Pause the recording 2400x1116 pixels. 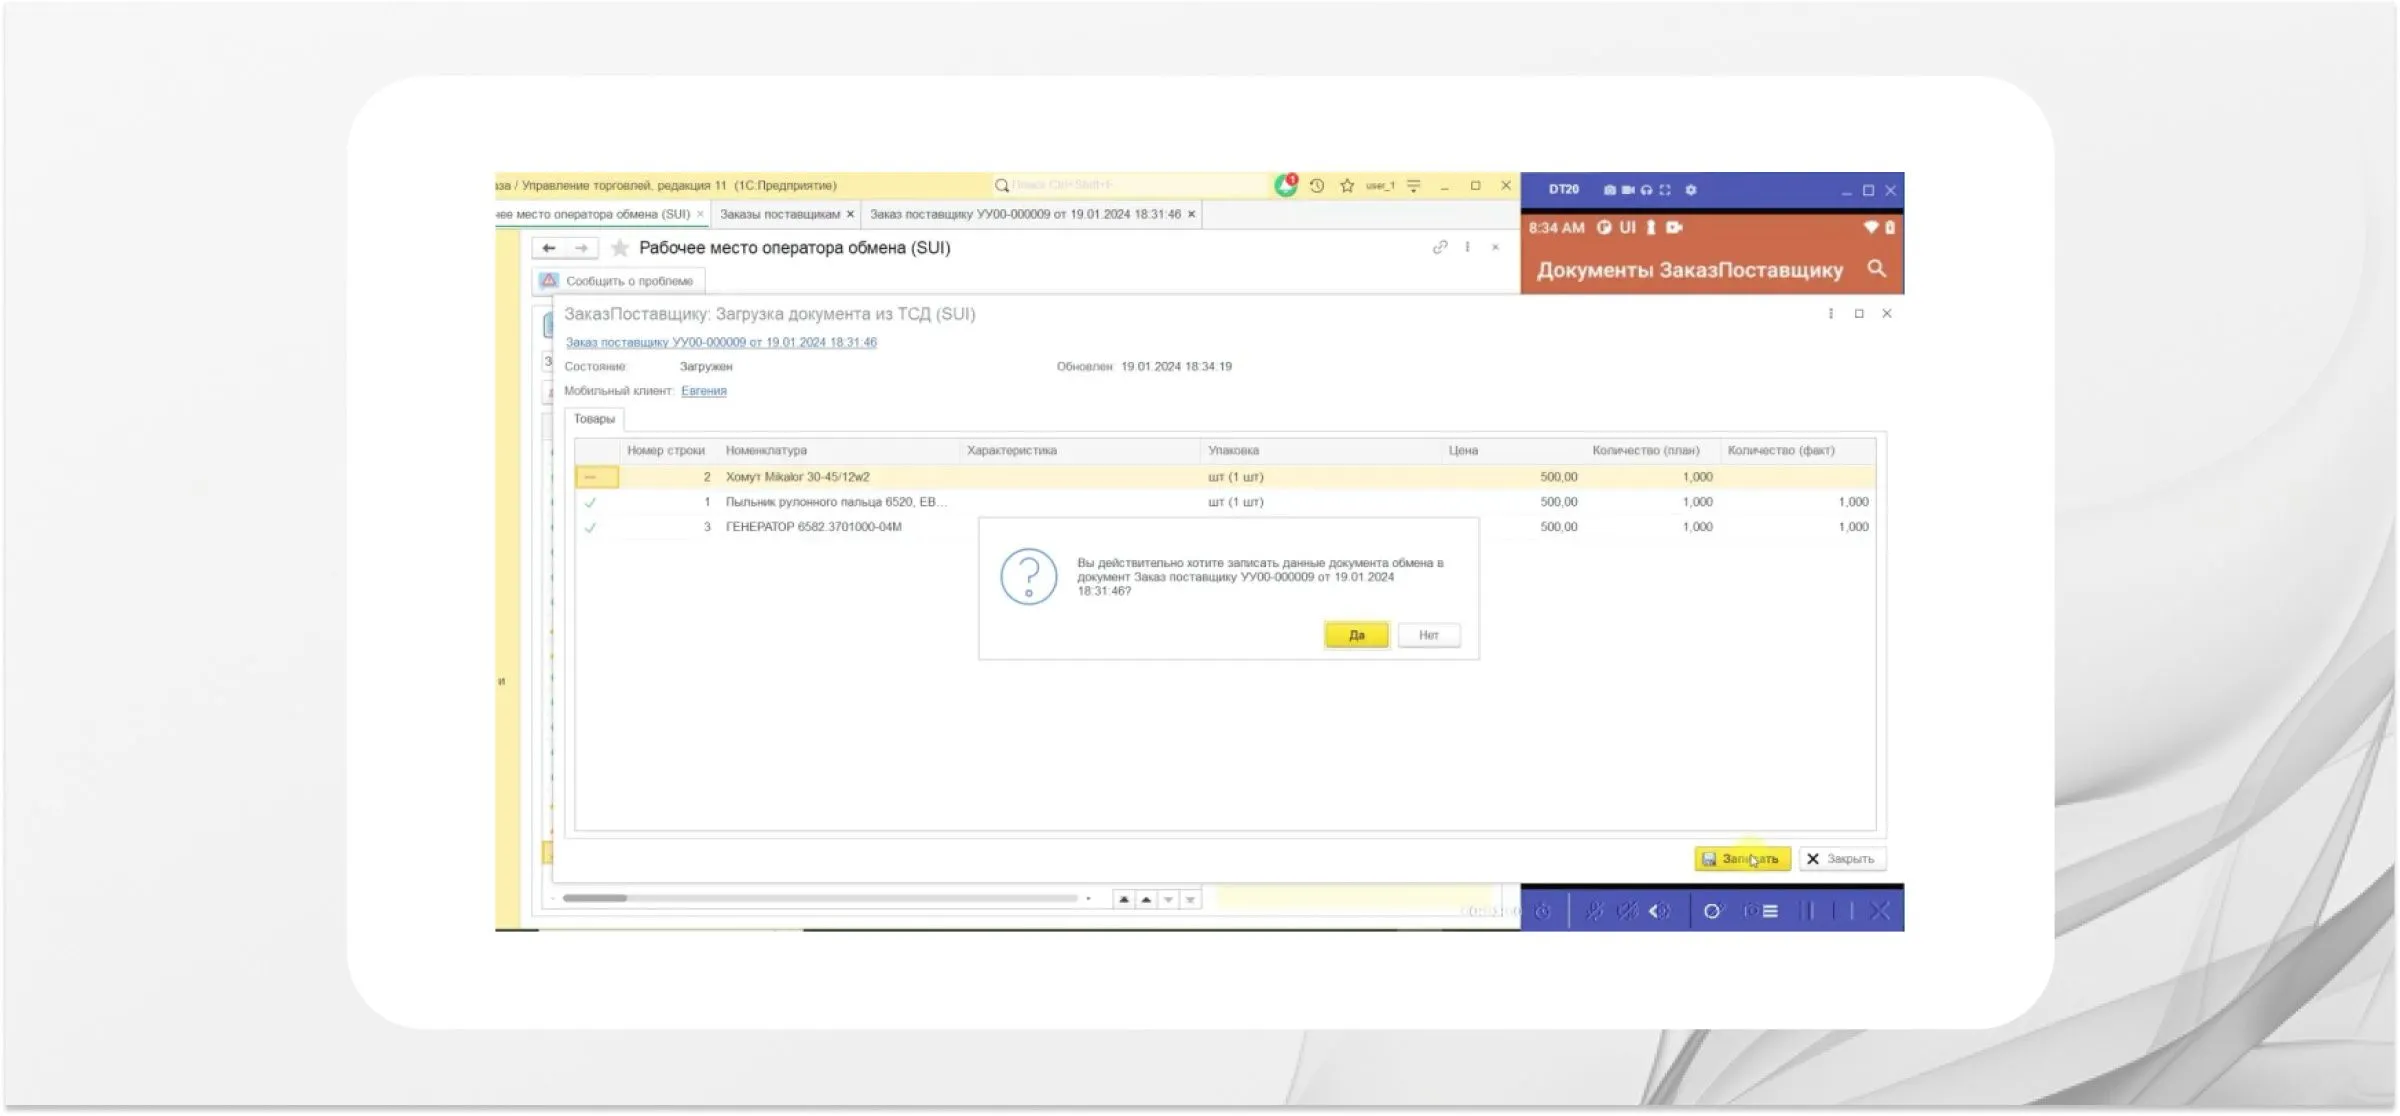tap(1807, 911)
